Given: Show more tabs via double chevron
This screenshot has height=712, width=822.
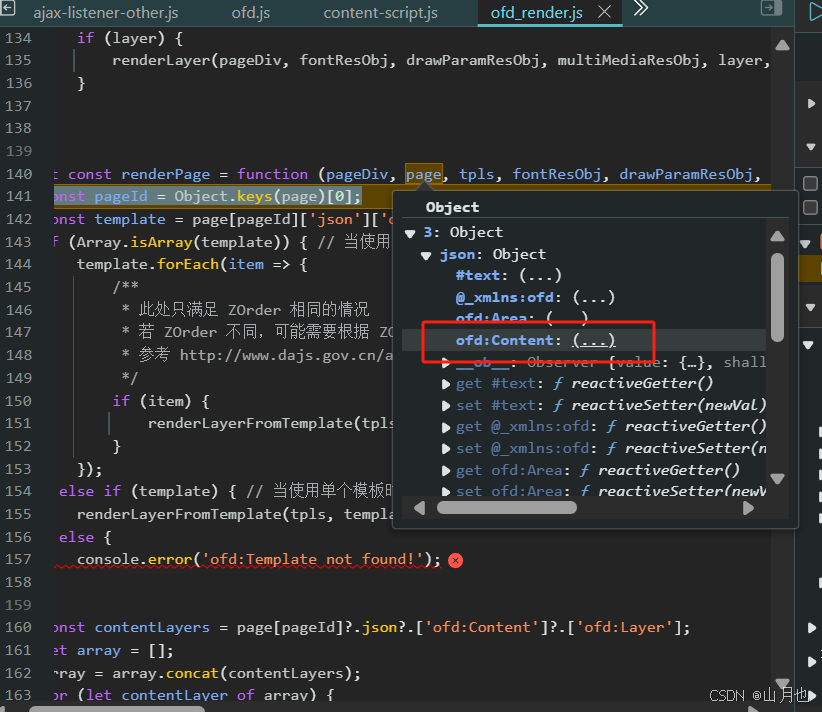Looking at the screenshot, I should coord(641,9).
